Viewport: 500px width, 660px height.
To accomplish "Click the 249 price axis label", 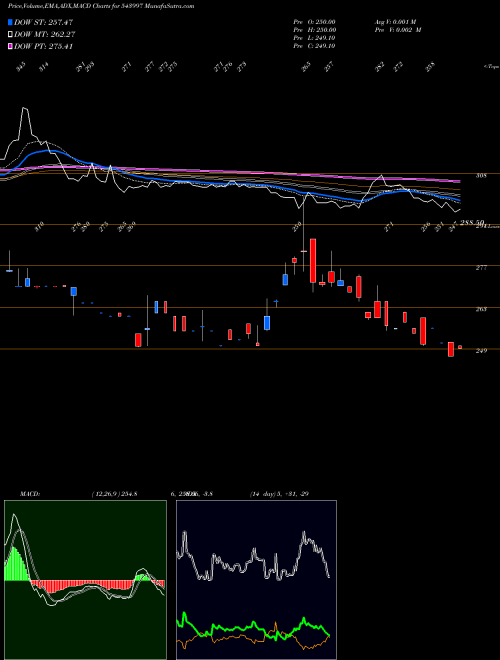I will coord(481,350).
